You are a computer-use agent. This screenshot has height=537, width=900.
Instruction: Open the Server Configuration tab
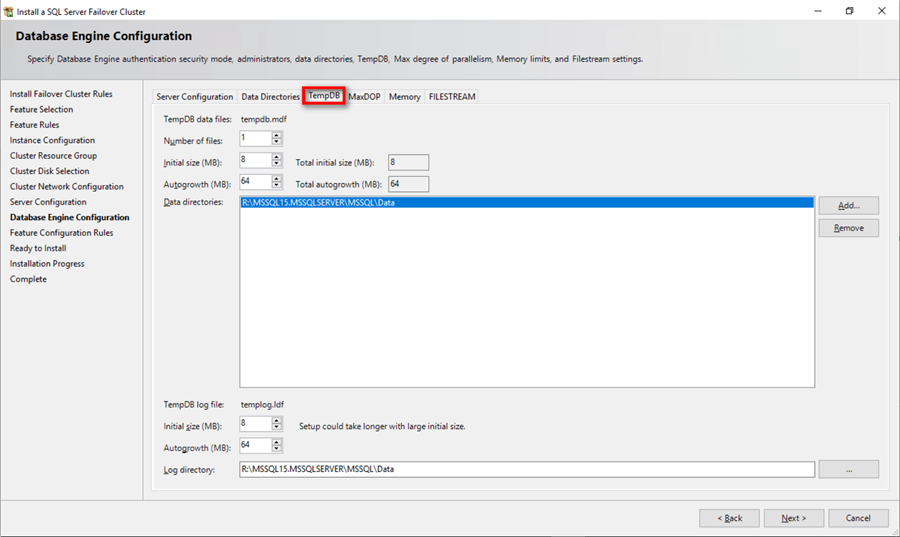click(195, 96)
